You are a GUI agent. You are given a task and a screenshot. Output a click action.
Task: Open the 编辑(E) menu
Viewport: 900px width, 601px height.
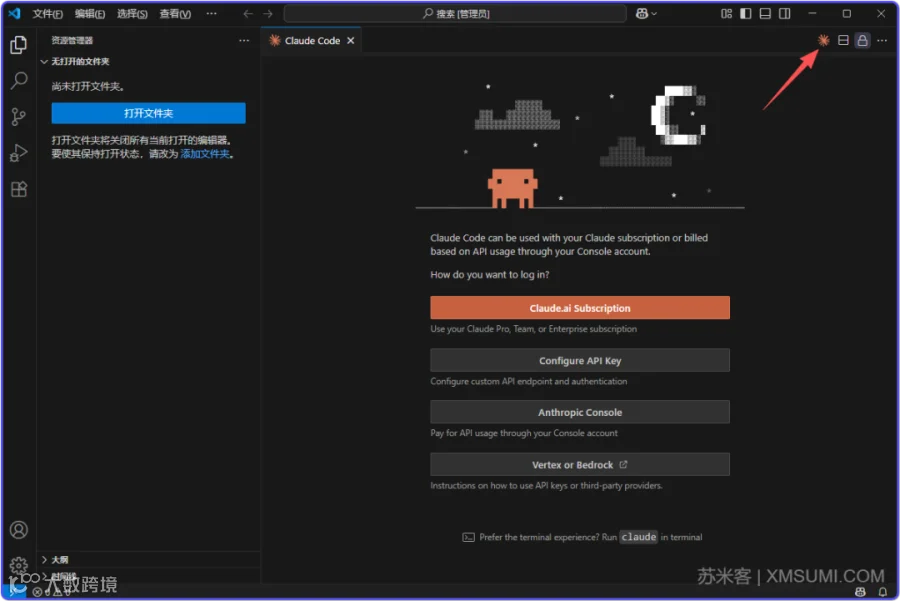point(90,13)
